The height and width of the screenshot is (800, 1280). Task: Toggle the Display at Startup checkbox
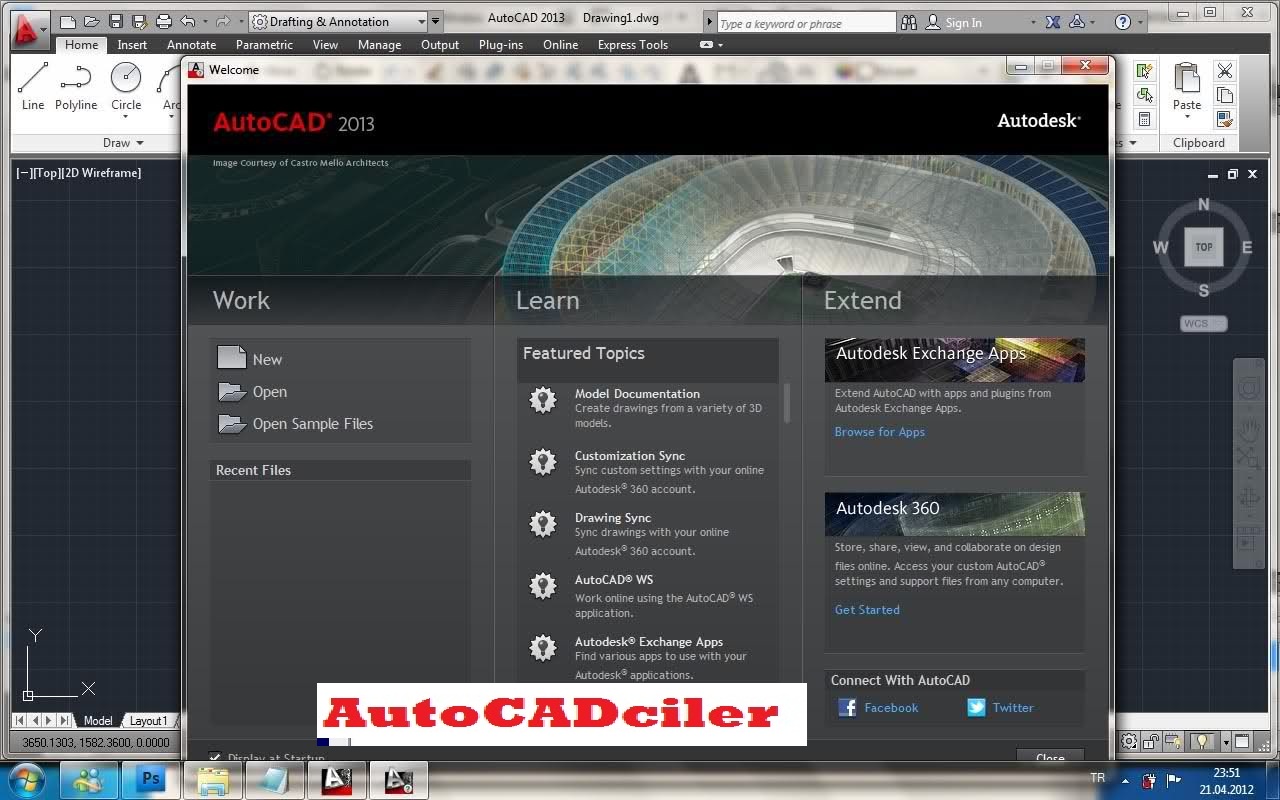[x=214, y=758]
